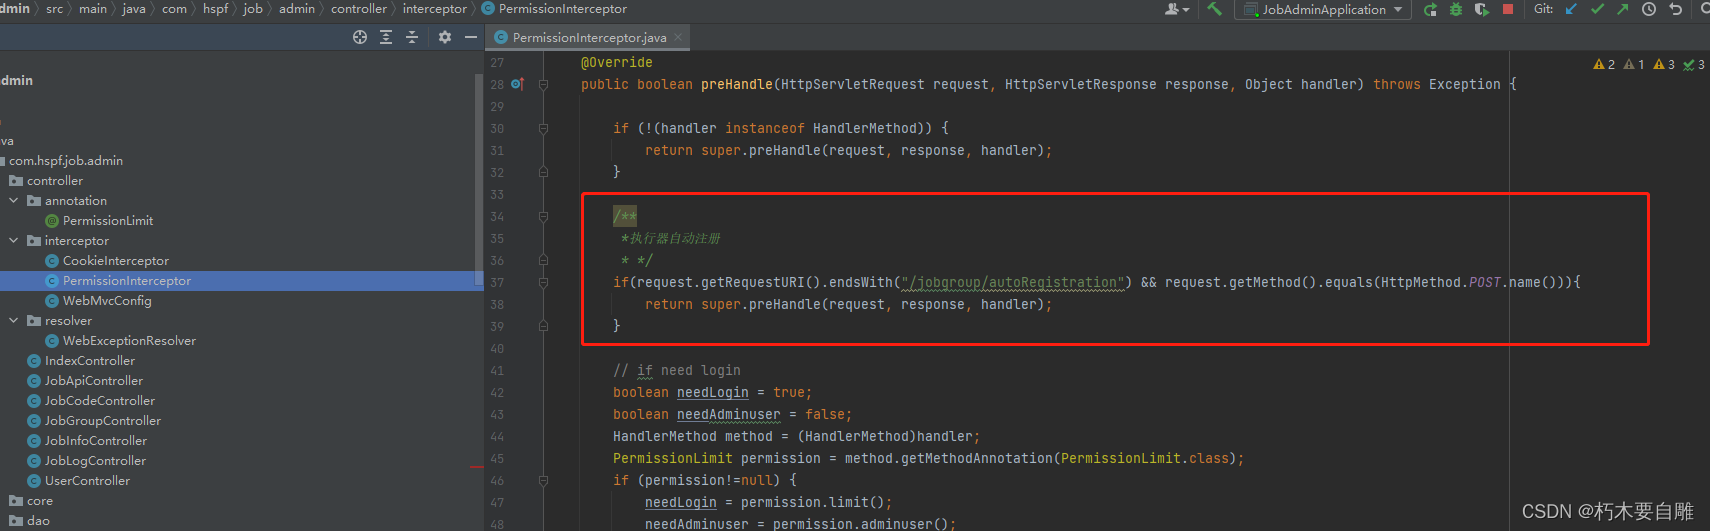
Task: Click 'hspf' breadcrumb segment
Action: (x=215, y=9)
